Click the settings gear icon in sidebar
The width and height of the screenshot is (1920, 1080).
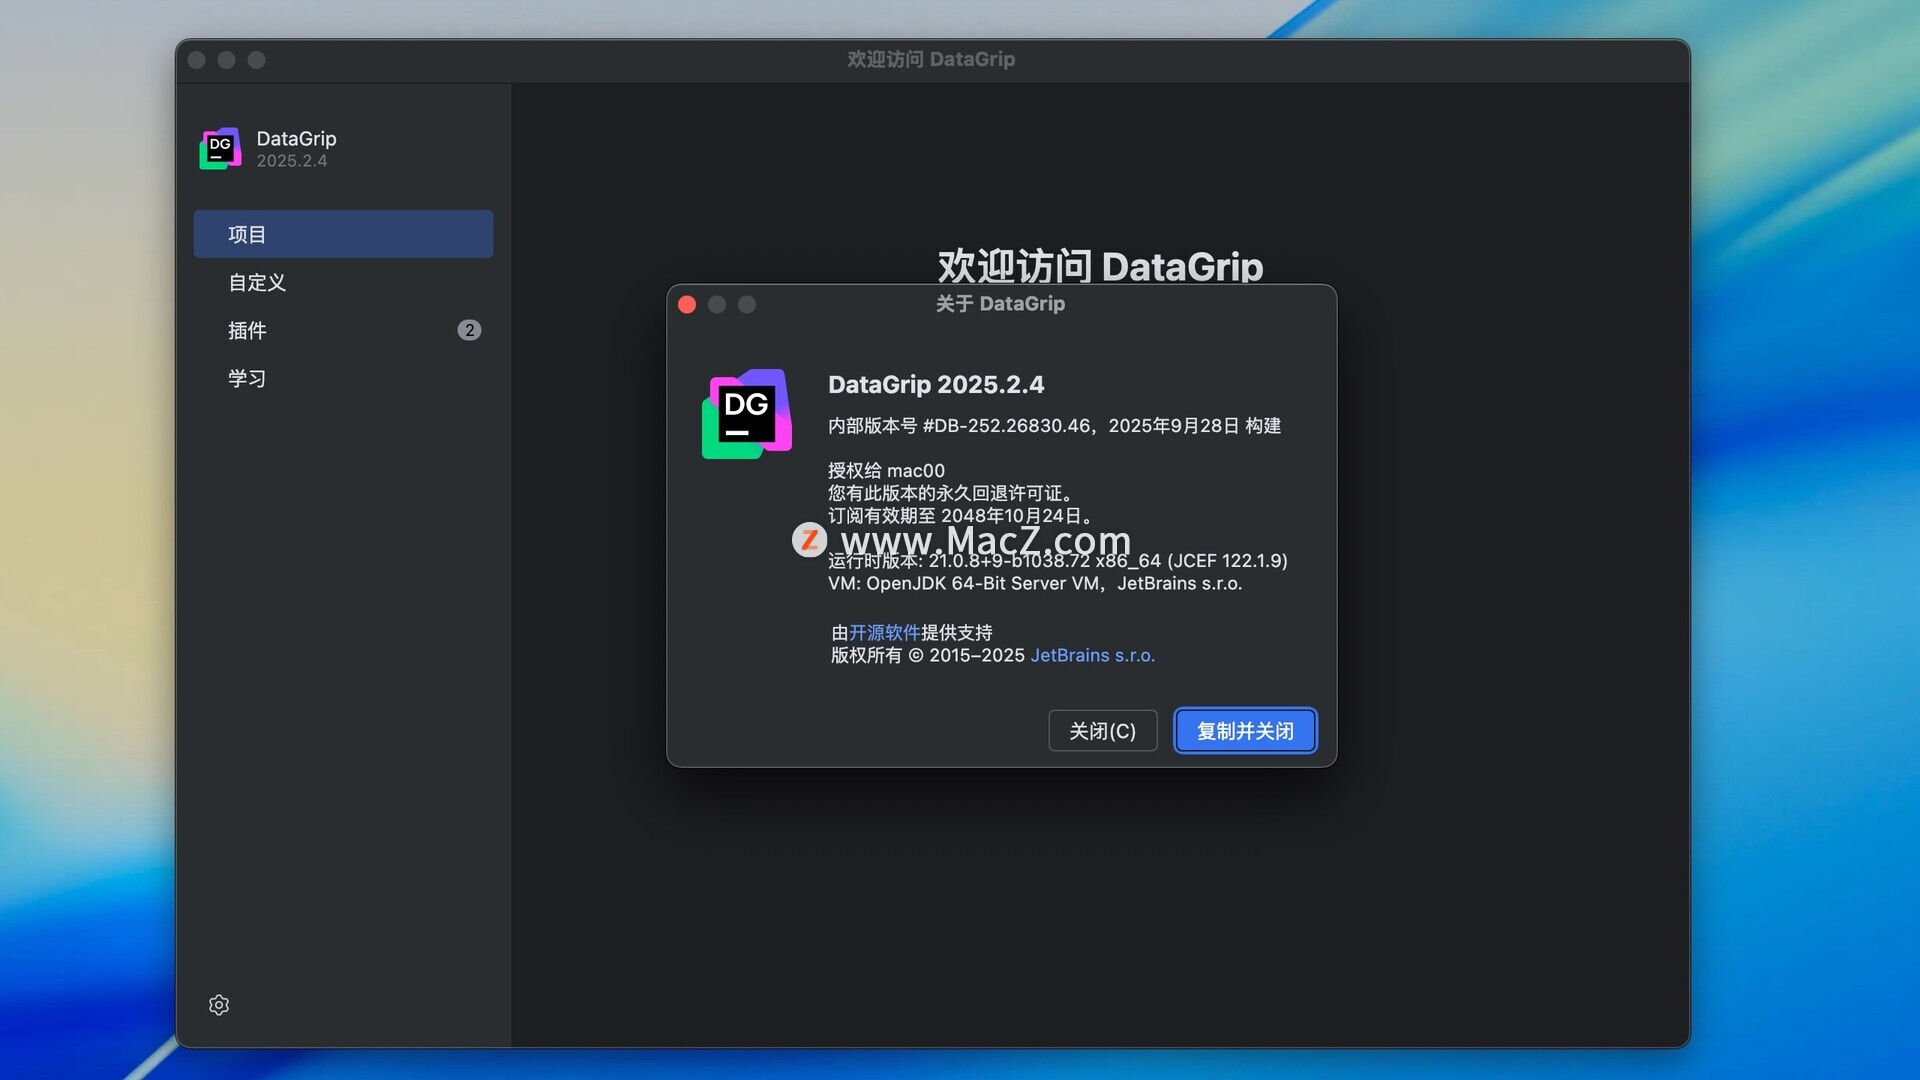tap(219, 1005)
